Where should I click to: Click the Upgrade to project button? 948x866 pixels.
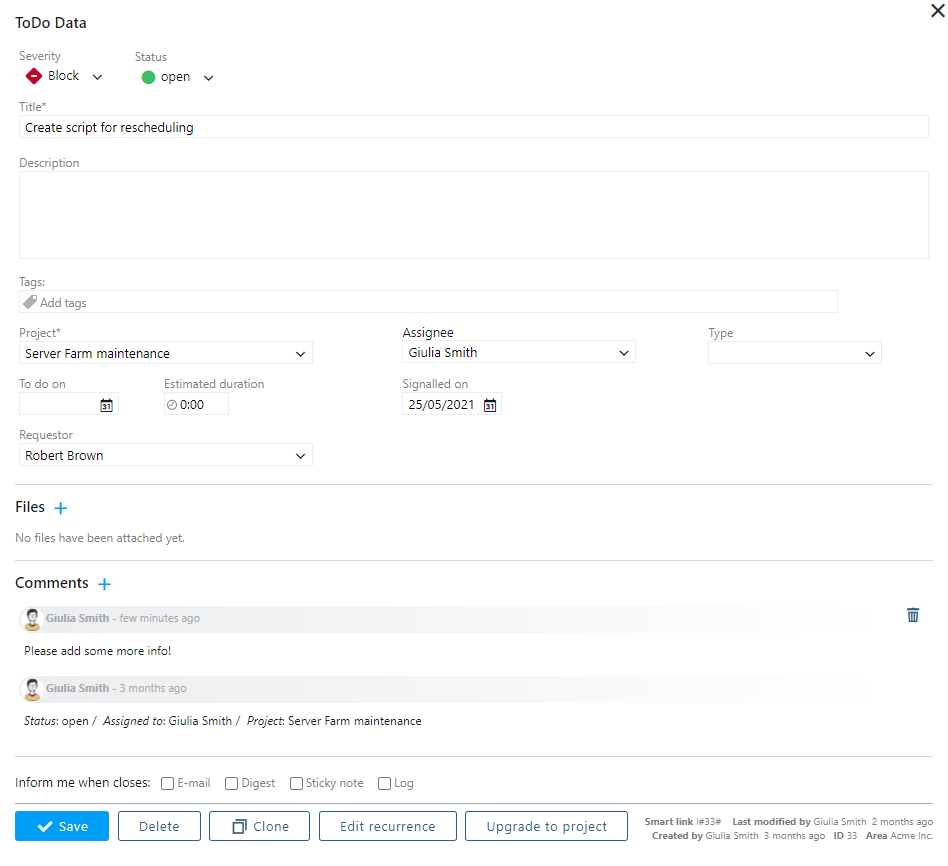(546, 827)
